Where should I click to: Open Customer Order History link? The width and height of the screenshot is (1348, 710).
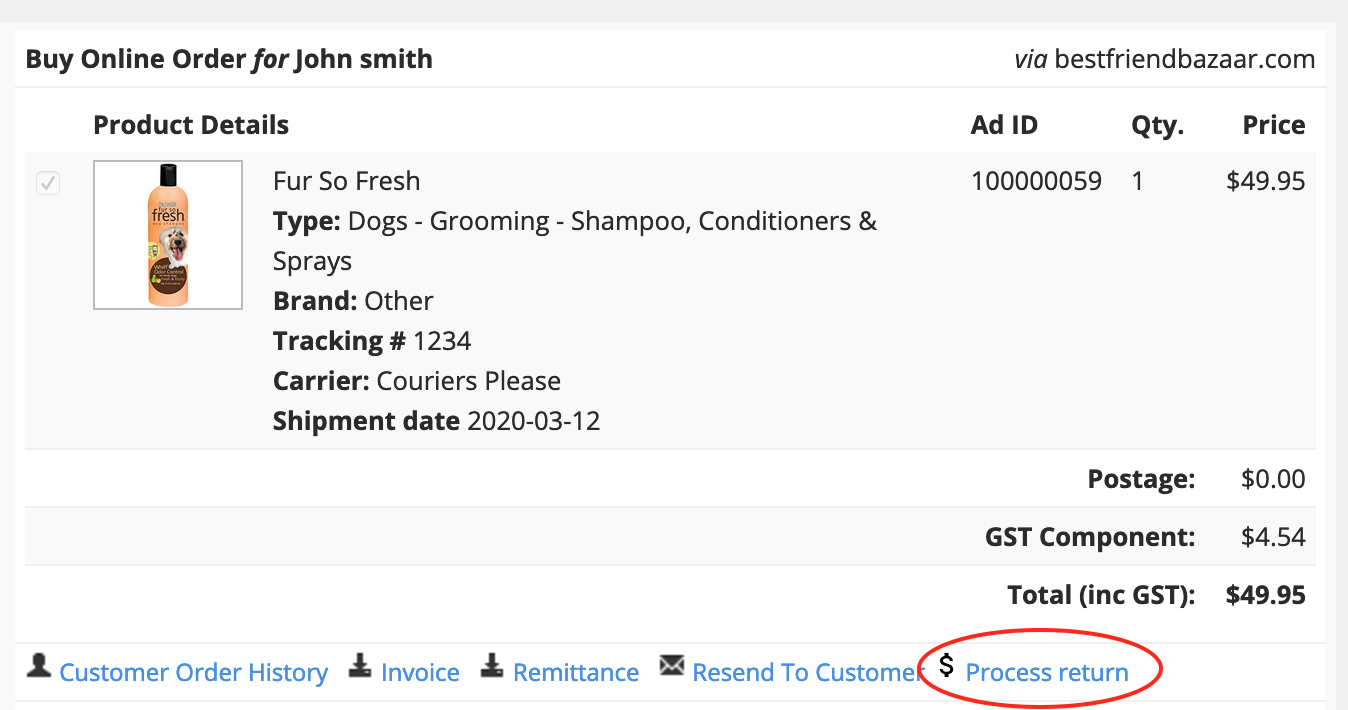pyautogui.click(x=193, y=673)
